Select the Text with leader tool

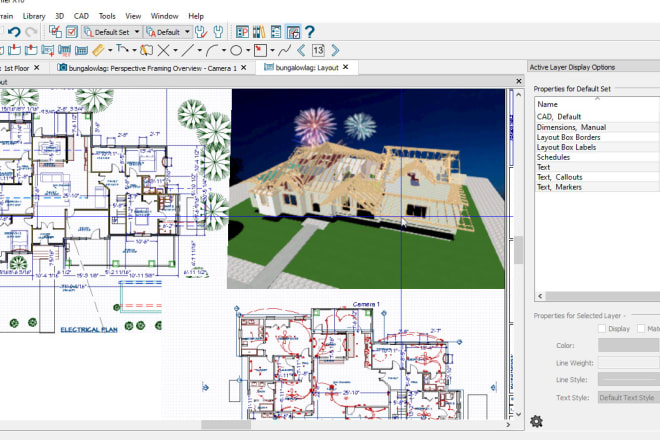tap(122, 51)
